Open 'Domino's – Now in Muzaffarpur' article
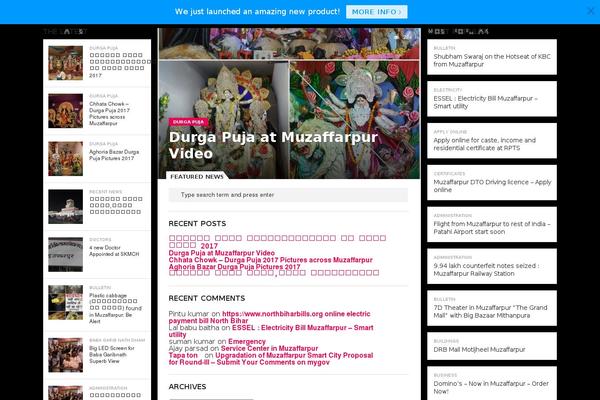This screenshot has height=400, width=600. click(x=491, y=387)
